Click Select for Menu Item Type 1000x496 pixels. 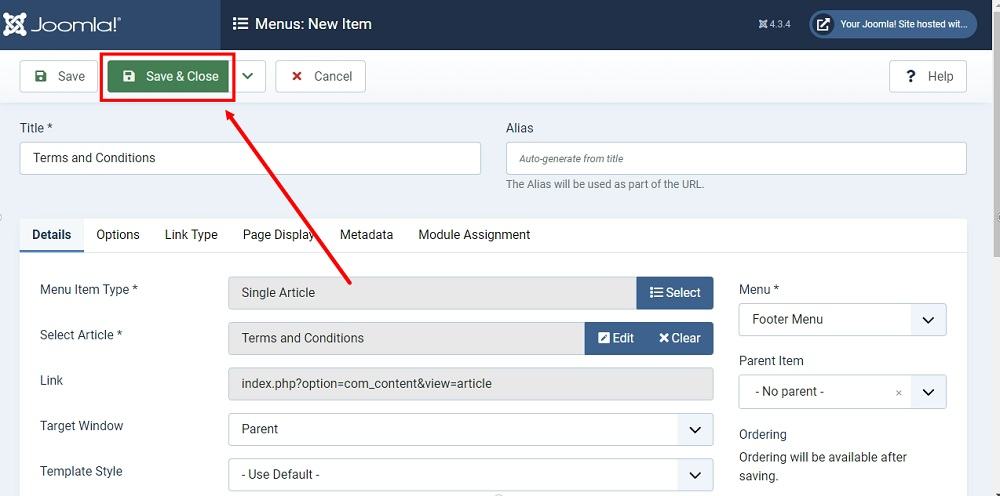[x=675, y=293]
